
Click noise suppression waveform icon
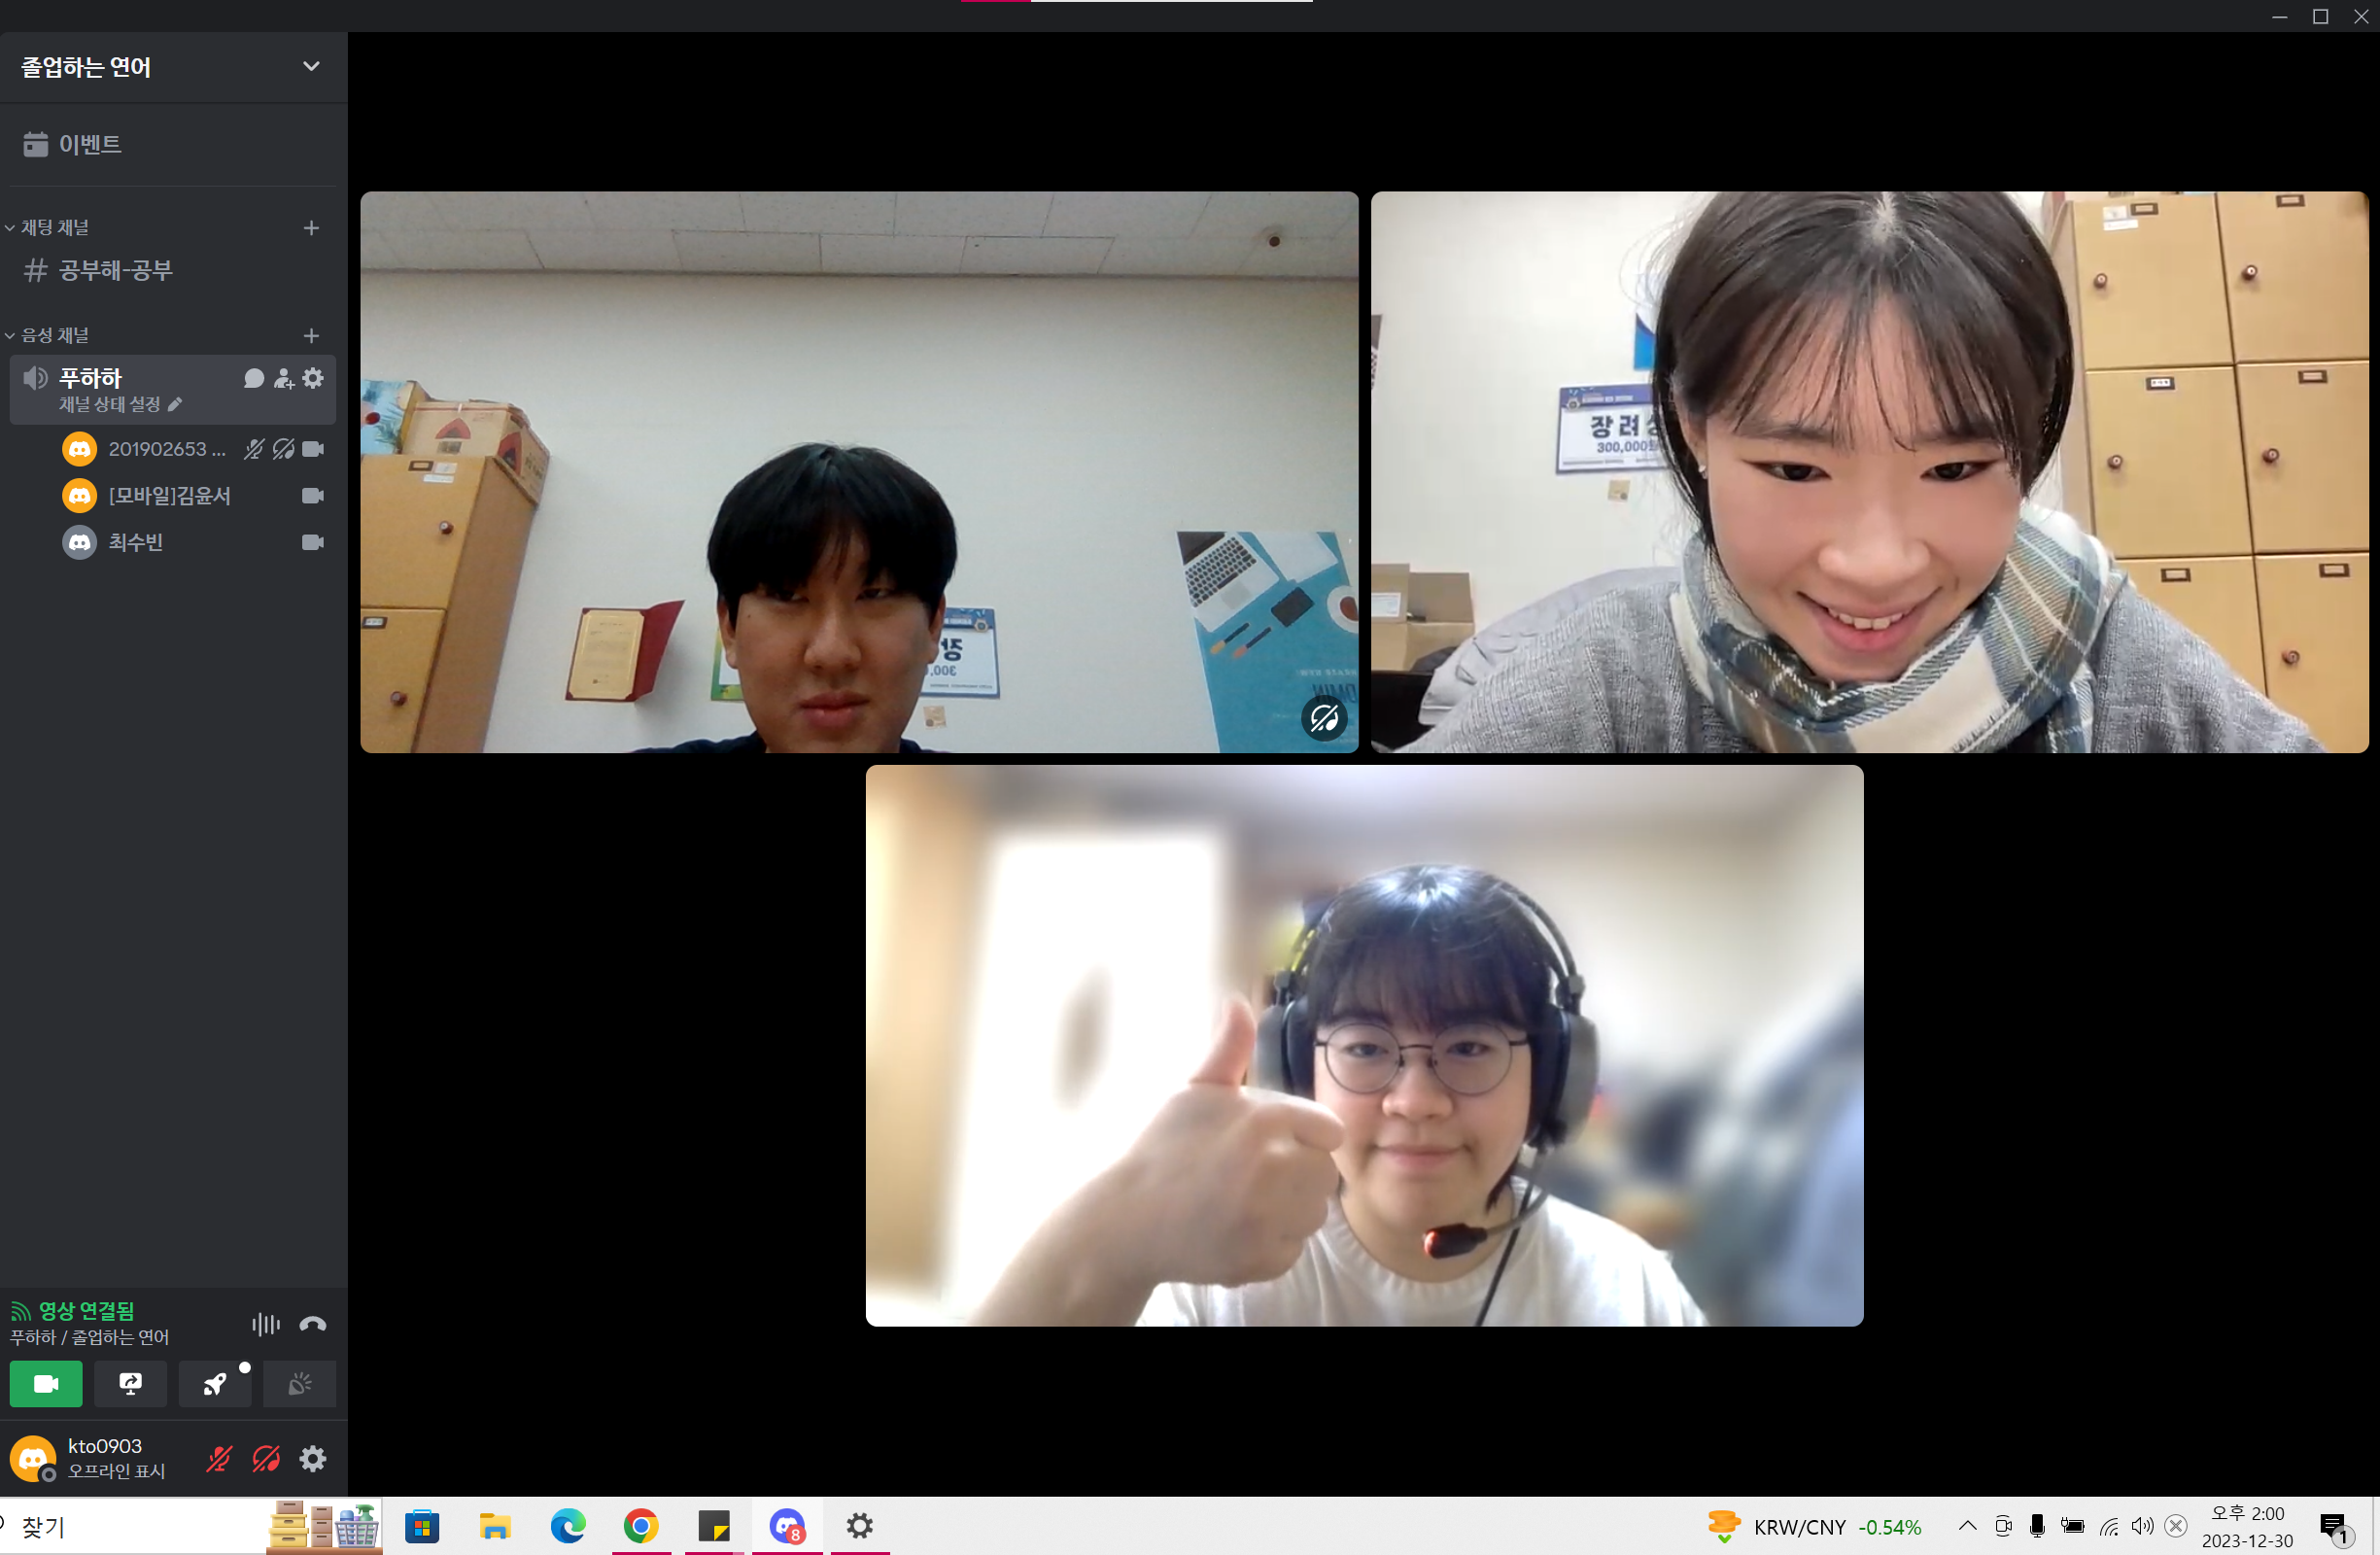[x=265, y=1324]
